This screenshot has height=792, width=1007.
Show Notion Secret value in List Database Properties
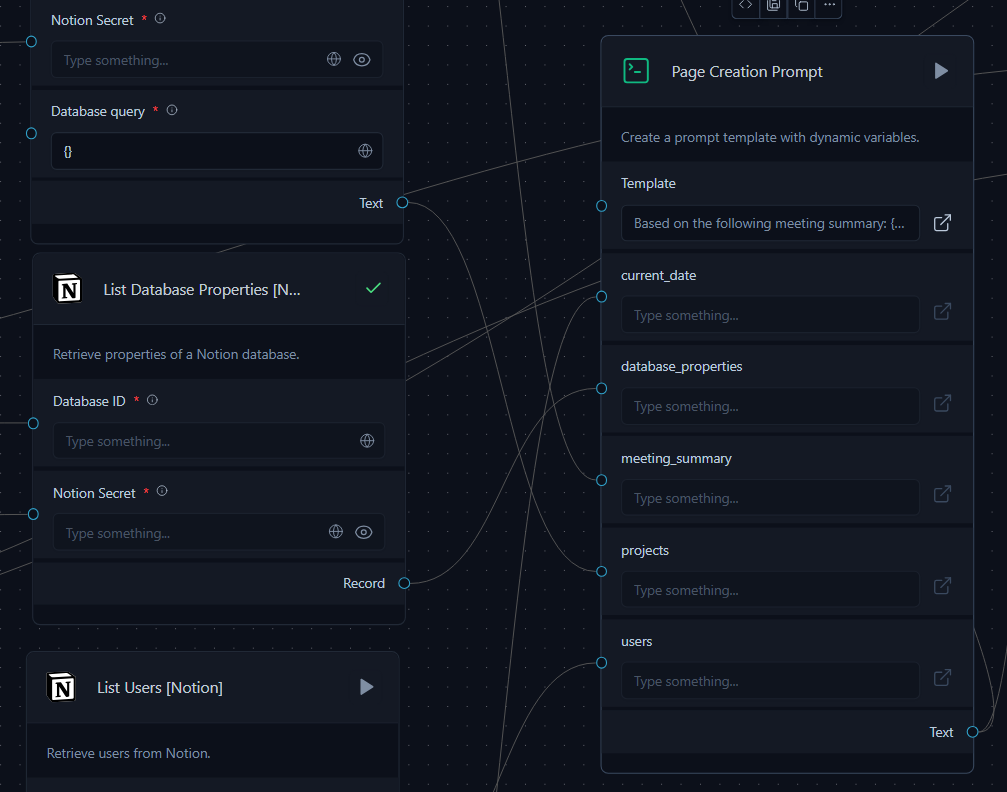click(x=363, y=532)
